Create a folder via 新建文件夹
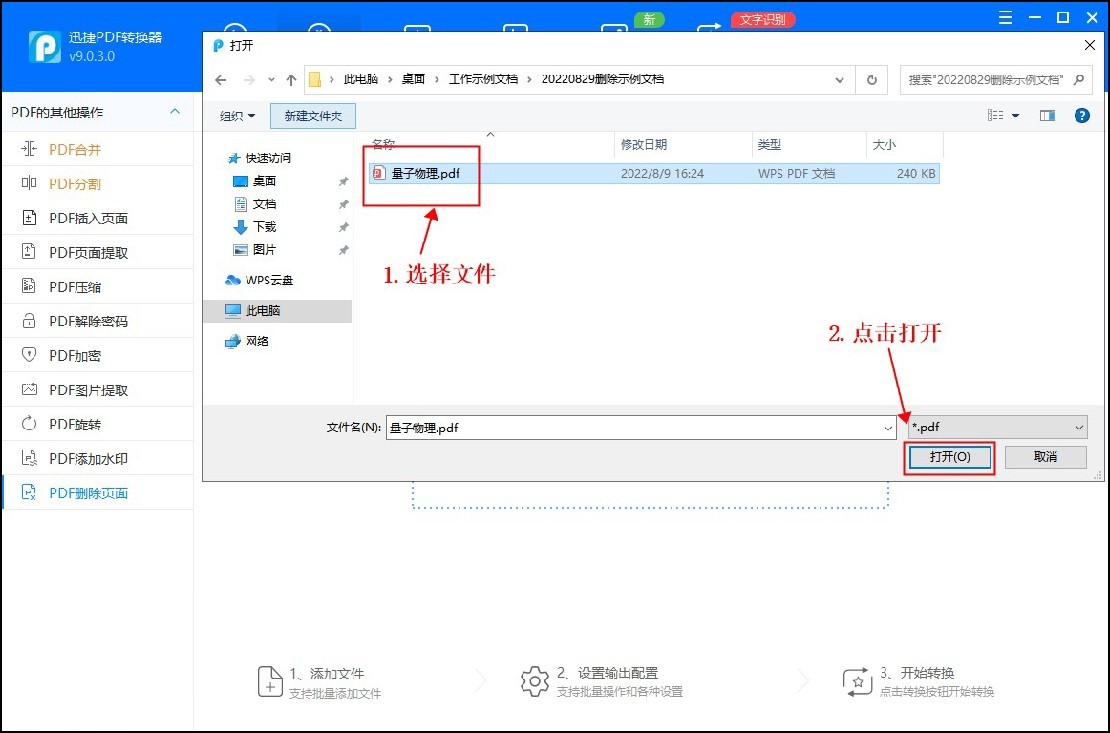The image size is (1110, 733). tap(312, 115)
